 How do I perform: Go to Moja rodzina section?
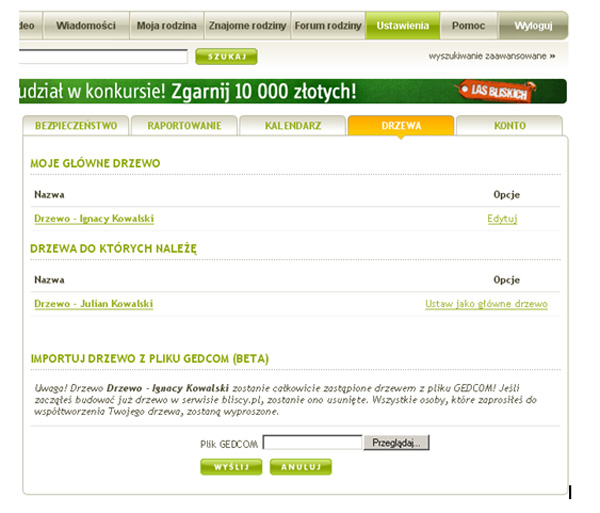pyautogui.click(x=166, y=26)
